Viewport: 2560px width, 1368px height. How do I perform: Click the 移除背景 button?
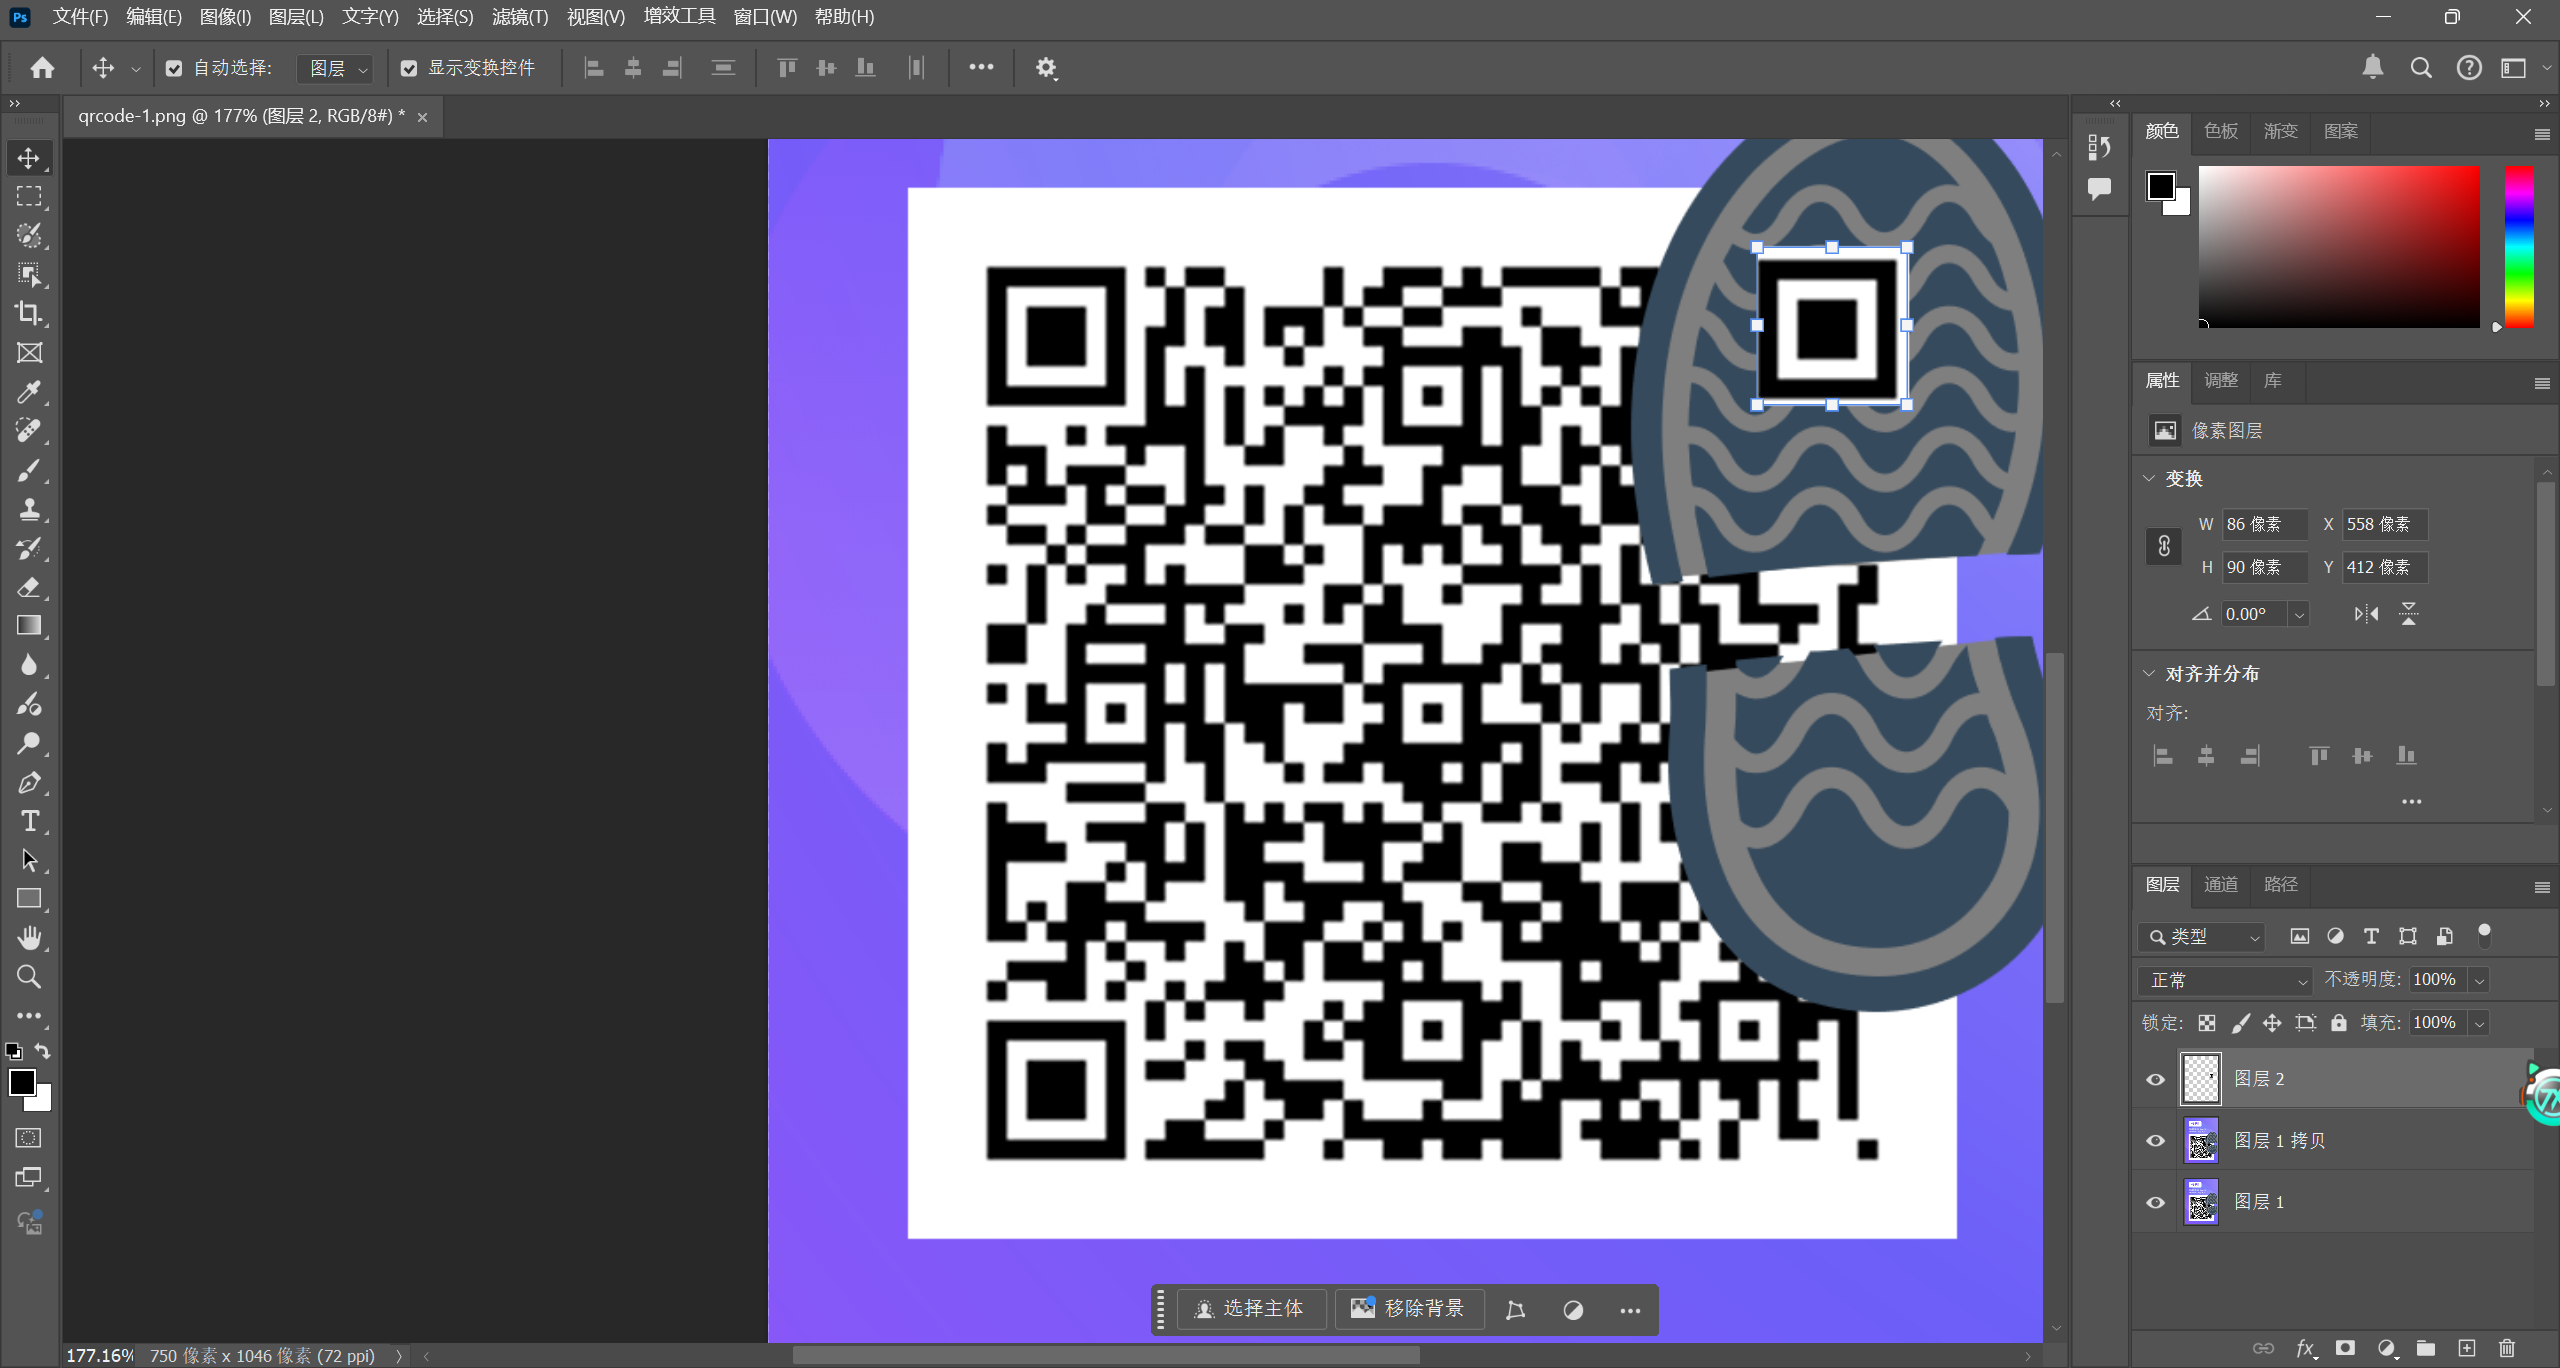click(1409, 1309)
